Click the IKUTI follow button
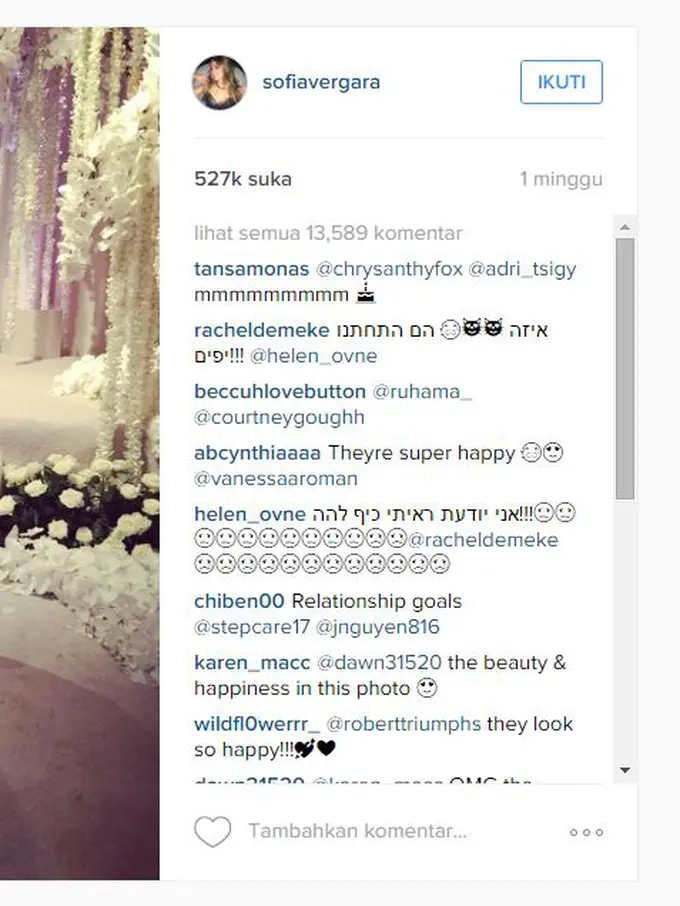The width and height of the screenshot is (680, 906). pyautogui.click(x=561, y=82)
